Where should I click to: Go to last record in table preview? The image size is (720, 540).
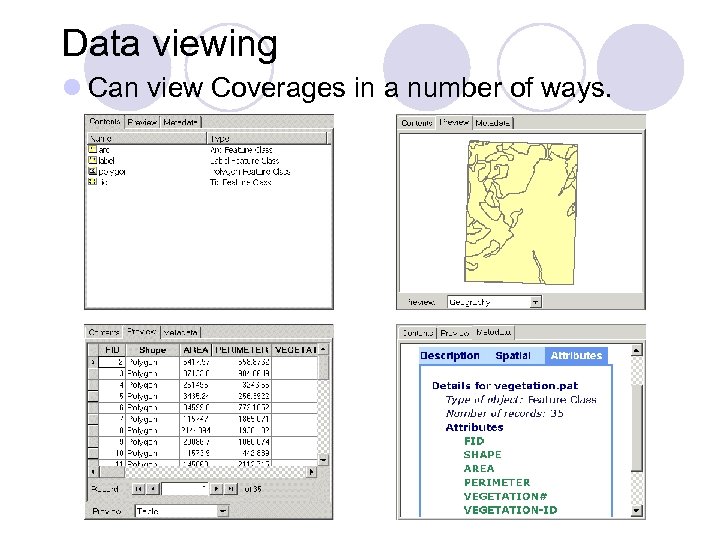point(231,489)
